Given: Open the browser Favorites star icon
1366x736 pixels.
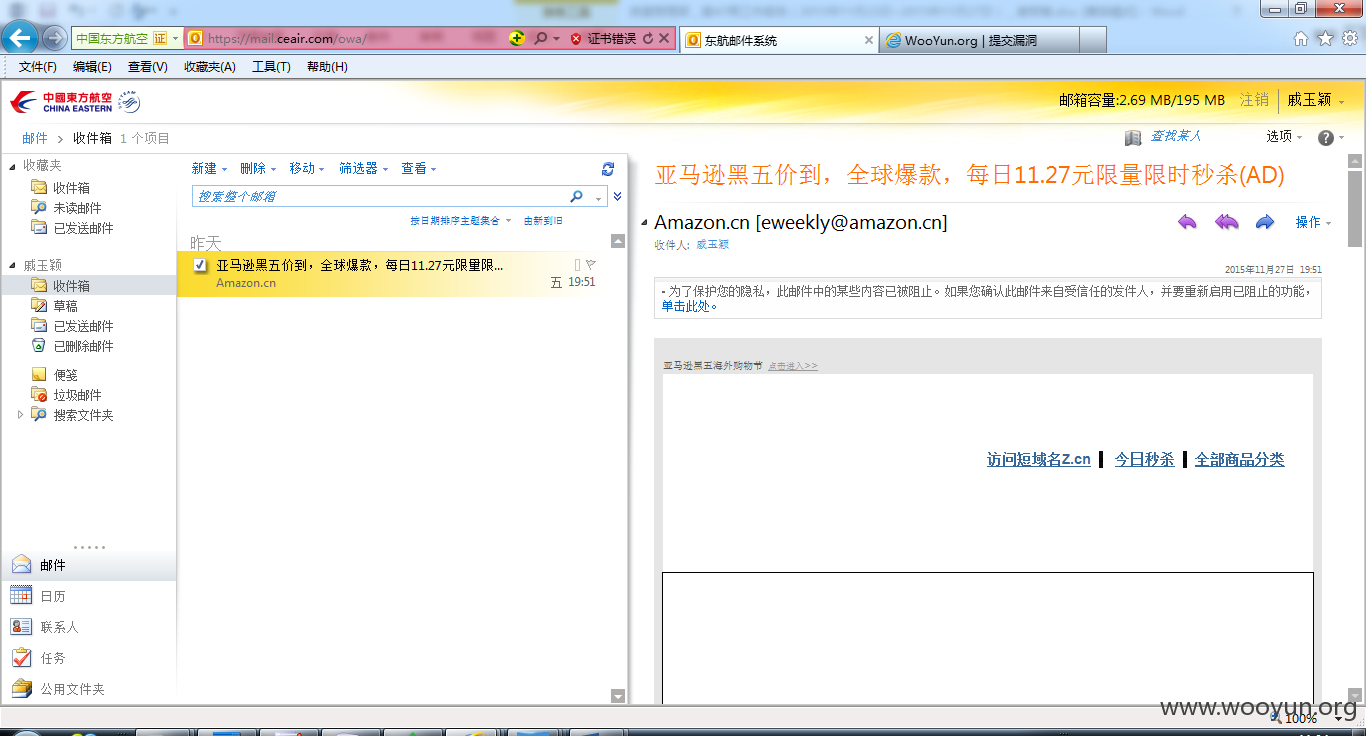Looking at the screenshot, I should (1325, 39).
